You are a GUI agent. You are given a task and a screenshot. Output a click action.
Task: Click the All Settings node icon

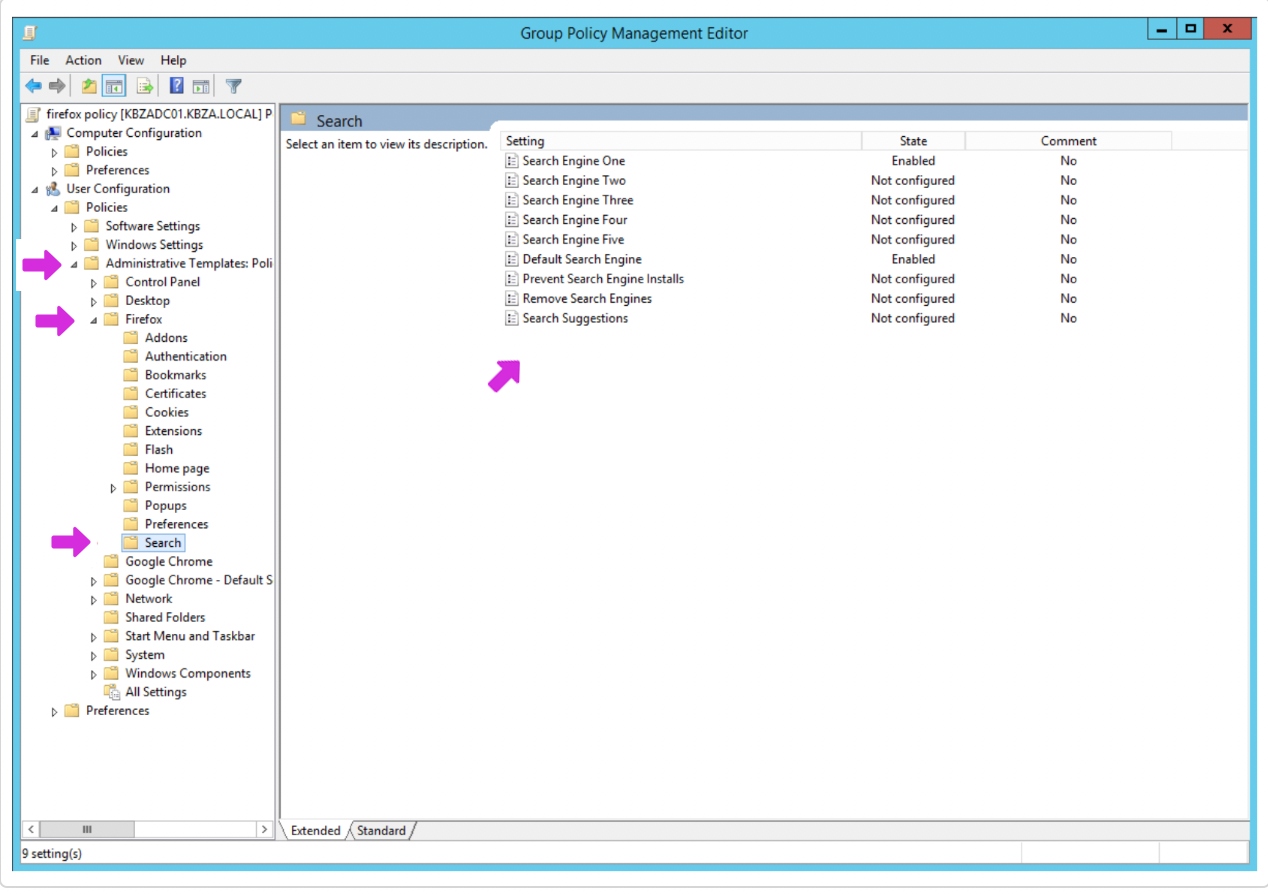click(x=111, y=692)
